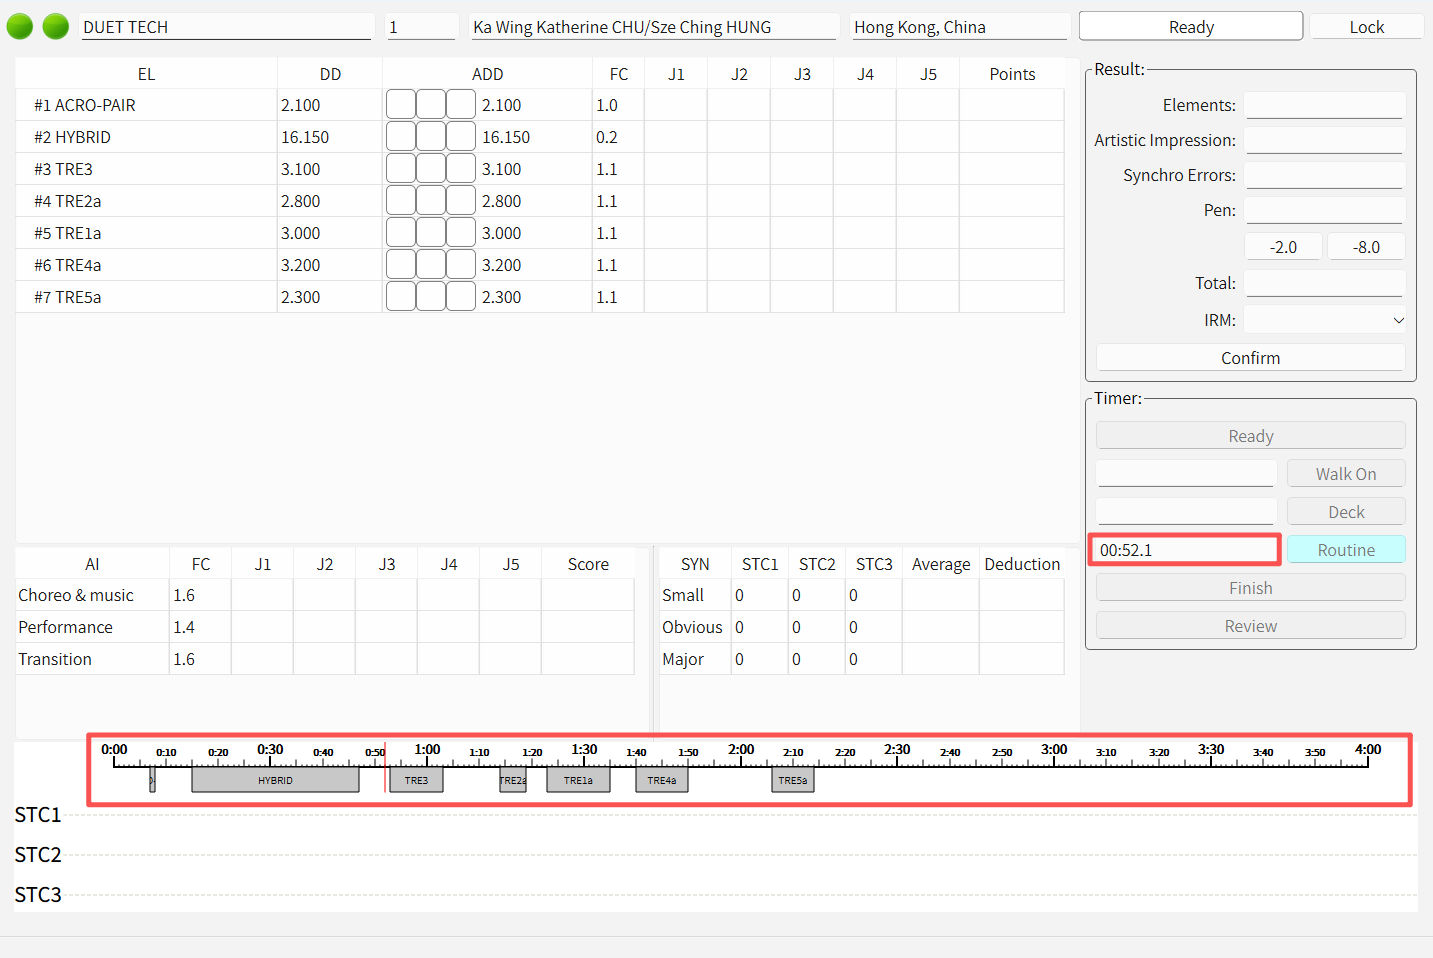Click the Lock button

(x=1367, y=27)
